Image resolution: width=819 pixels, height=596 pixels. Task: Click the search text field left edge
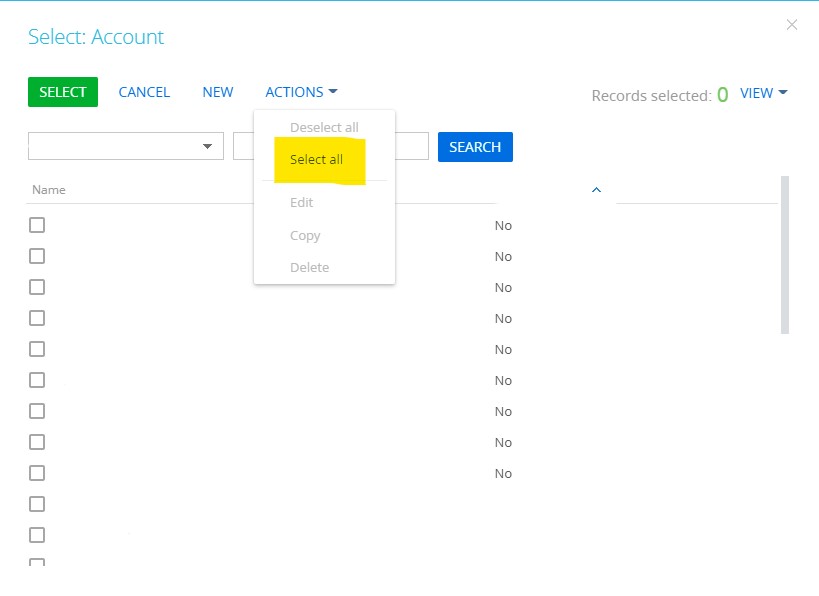[x=243, y=146]
